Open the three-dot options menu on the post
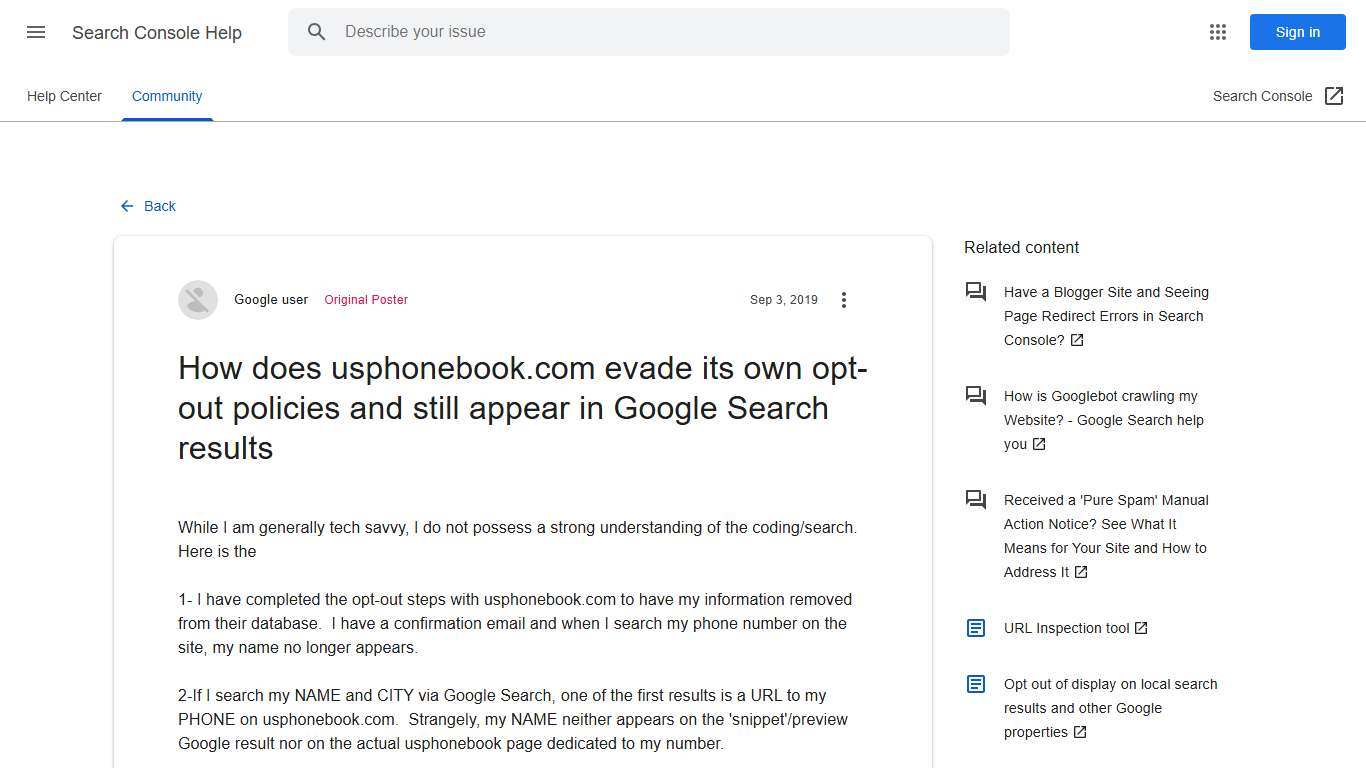 click(x=844, y=299)
